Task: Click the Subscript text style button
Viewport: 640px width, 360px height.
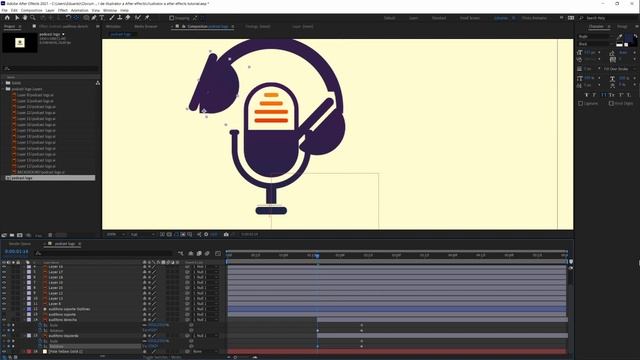Action: click(629, 95)
